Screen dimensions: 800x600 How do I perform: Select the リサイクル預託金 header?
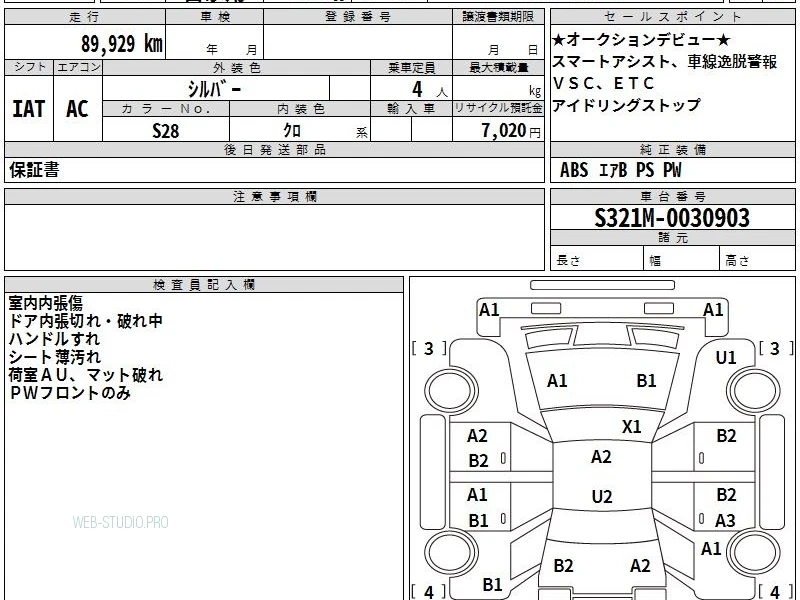[x=498, y=109]
